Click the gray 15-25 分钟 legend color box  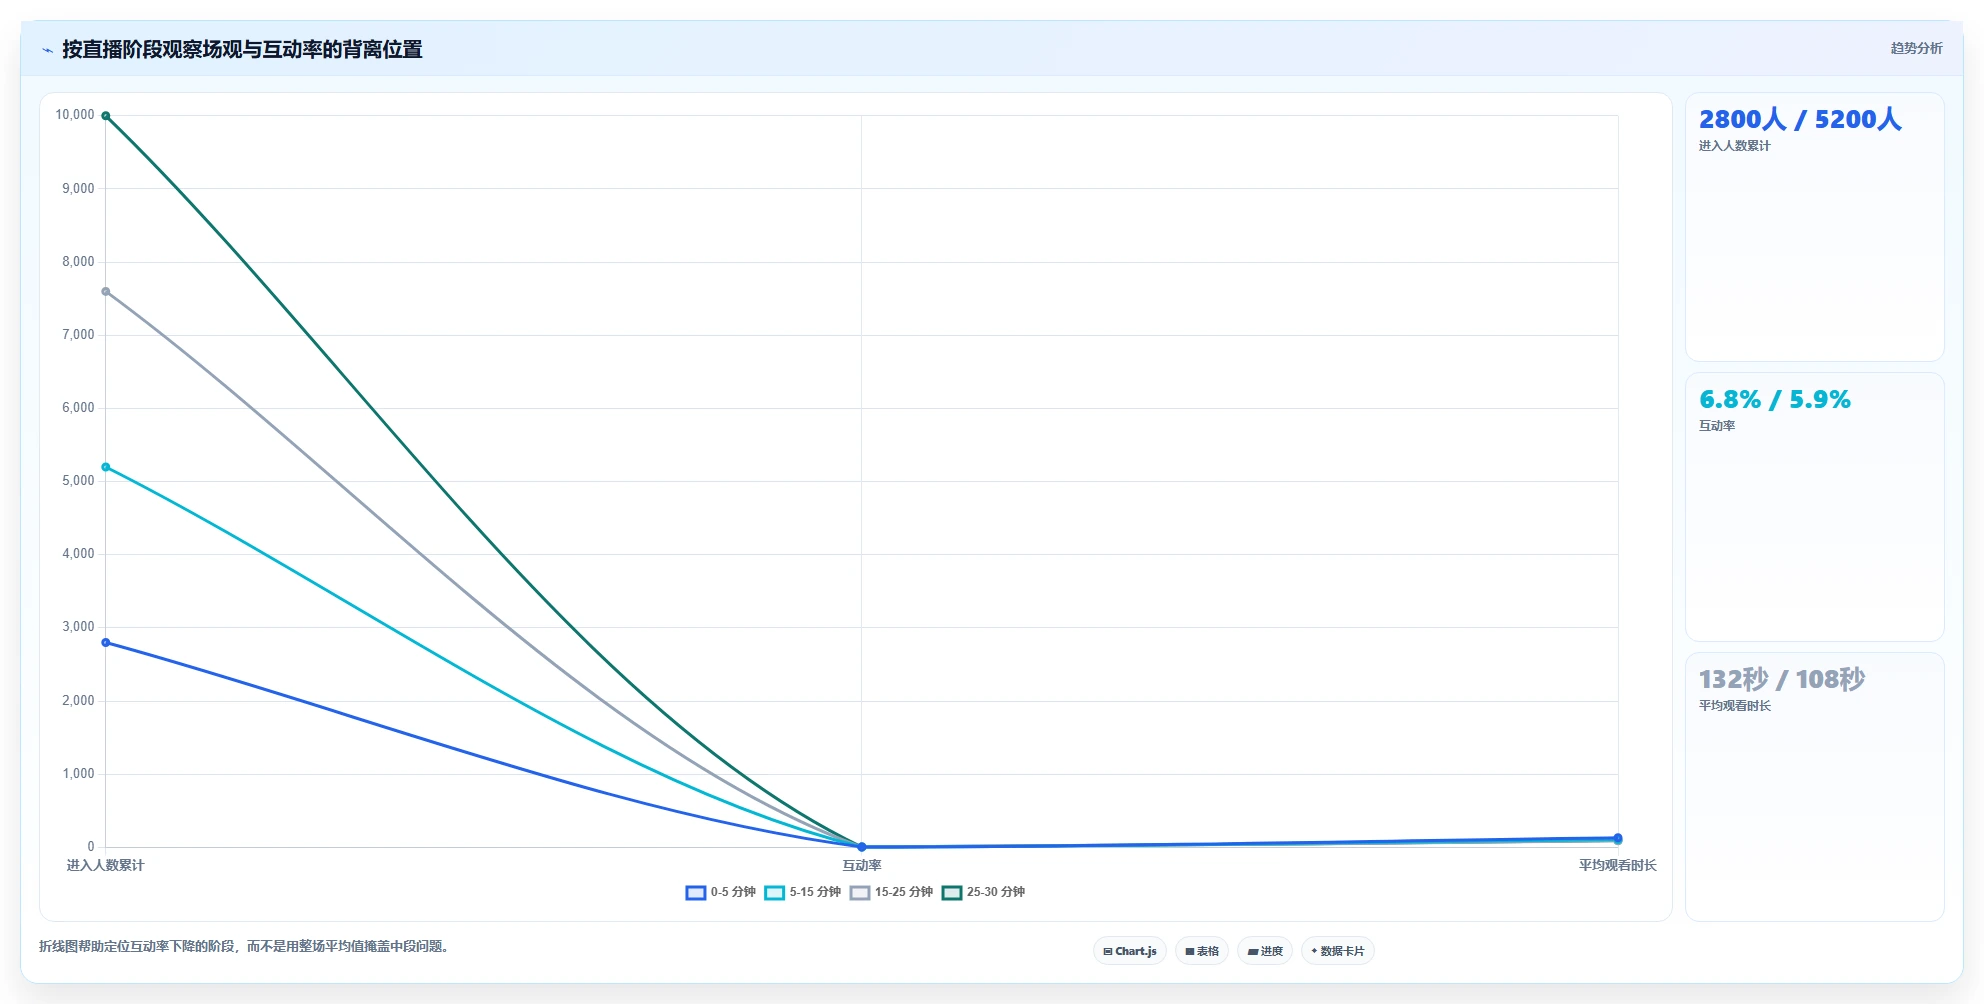[x=860, y=892]
